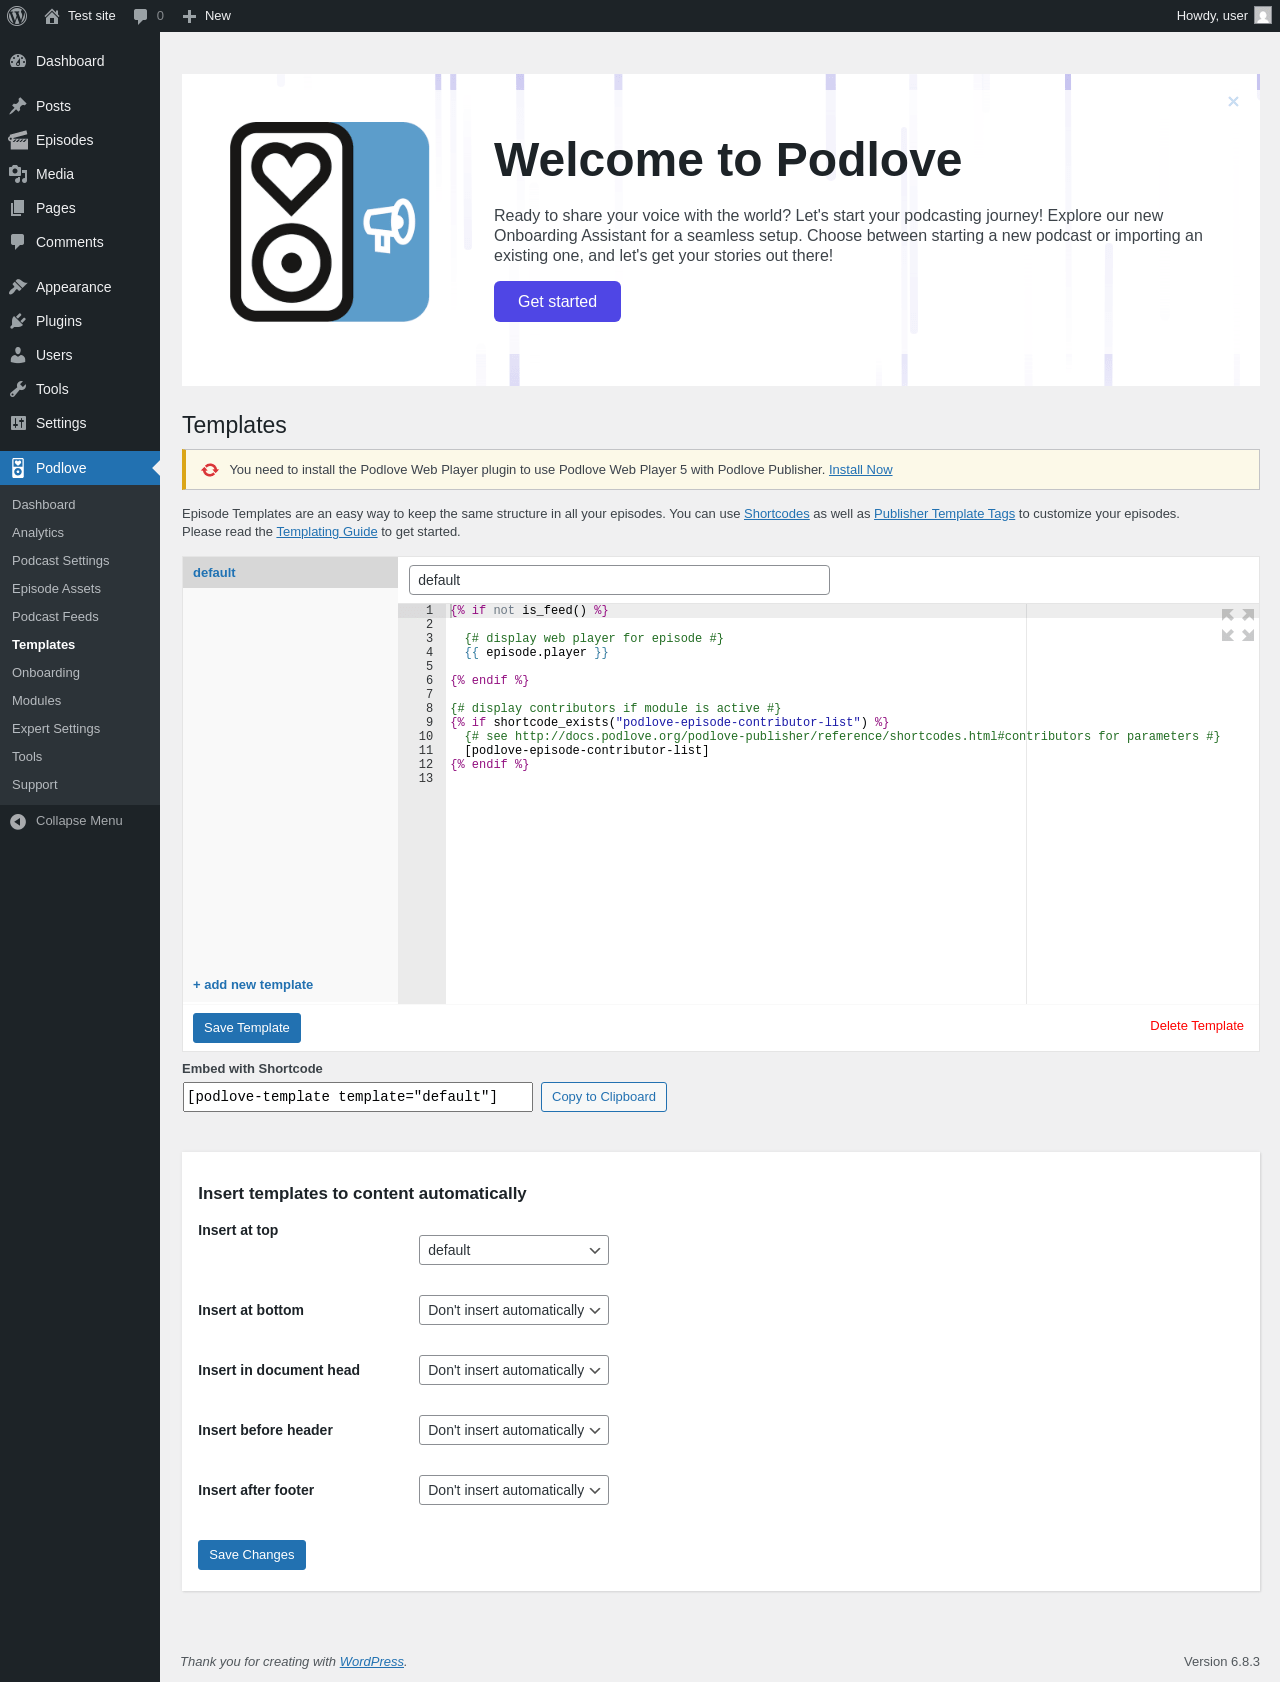Open the Publisher Template Tags link
The width and height of the screenshot is (1280, 1682).
944,514
